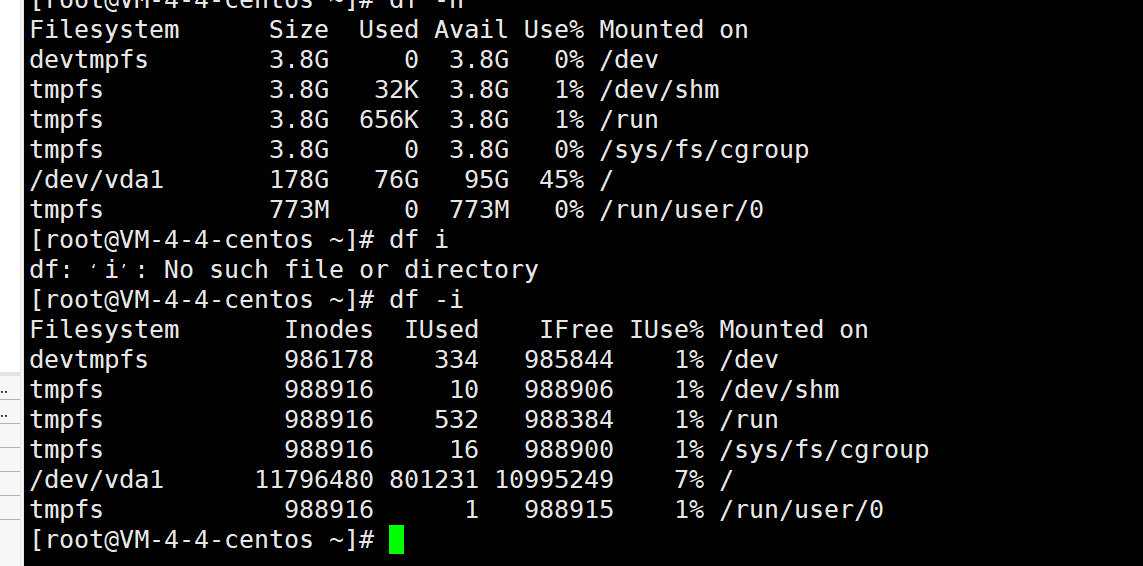Select the "95G" available value
The image size is (1143, 566).
point(486,179)
